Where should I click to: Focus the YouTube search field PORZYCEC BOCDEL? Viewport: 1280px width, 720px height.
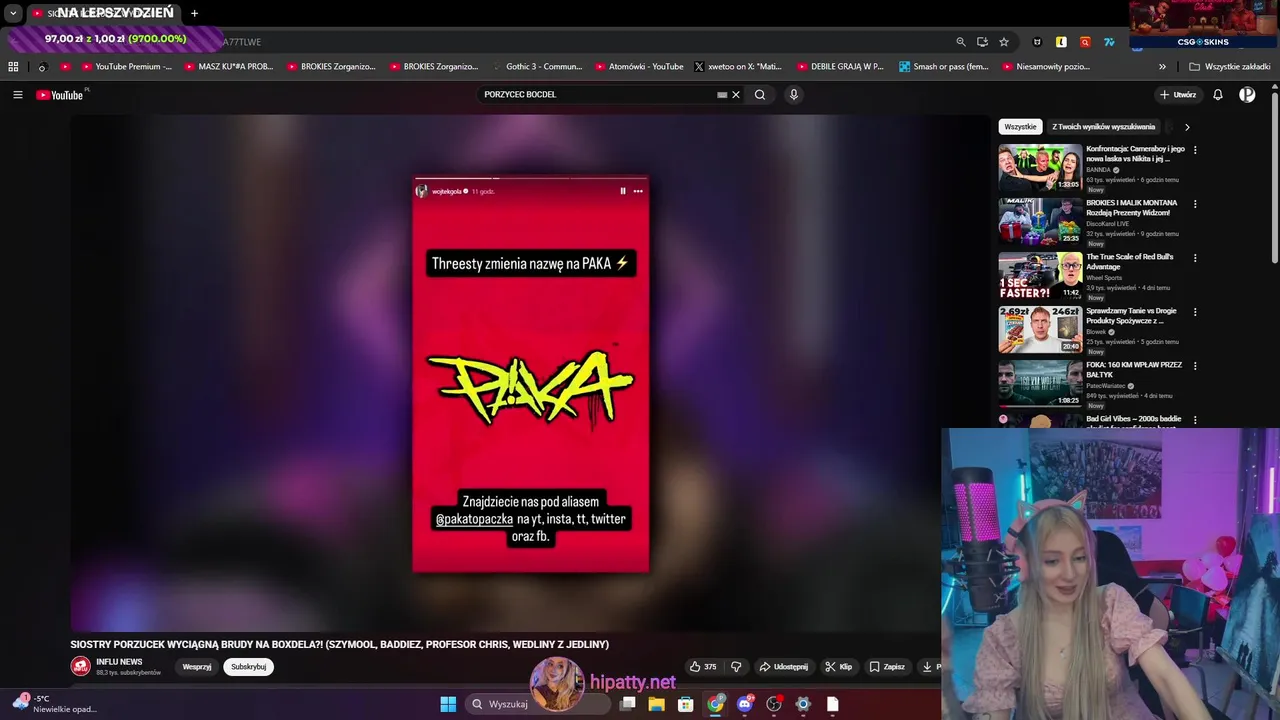coord(600,95)
